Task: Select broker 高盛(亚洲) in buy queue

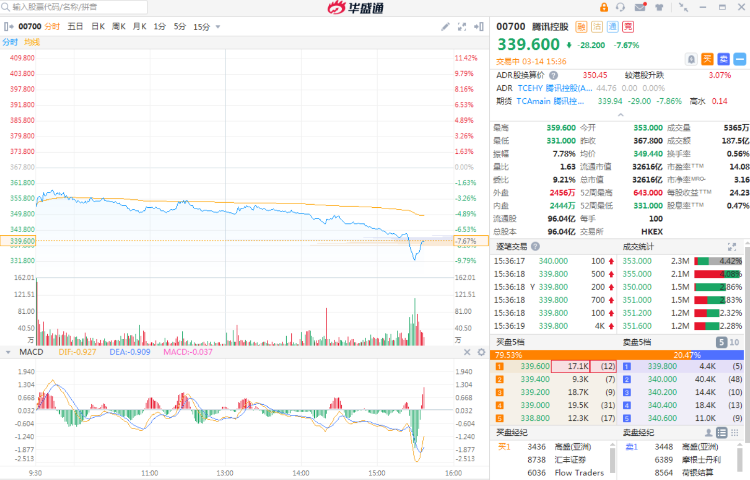Action: pos(573,447)
